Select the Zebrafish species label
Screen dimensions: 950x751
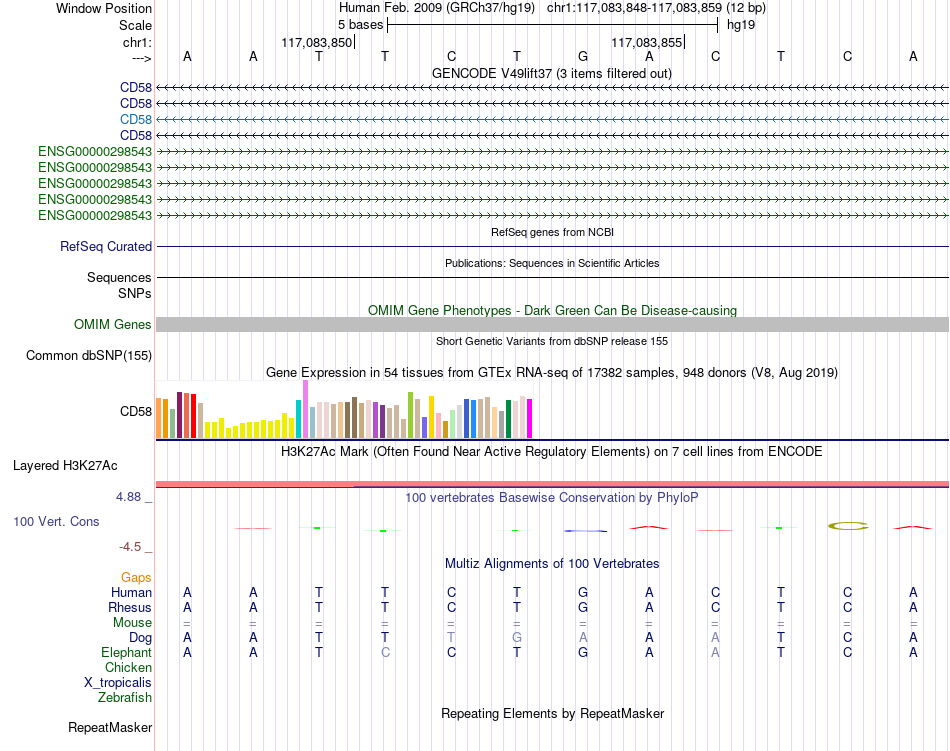(x=125, y=697)
